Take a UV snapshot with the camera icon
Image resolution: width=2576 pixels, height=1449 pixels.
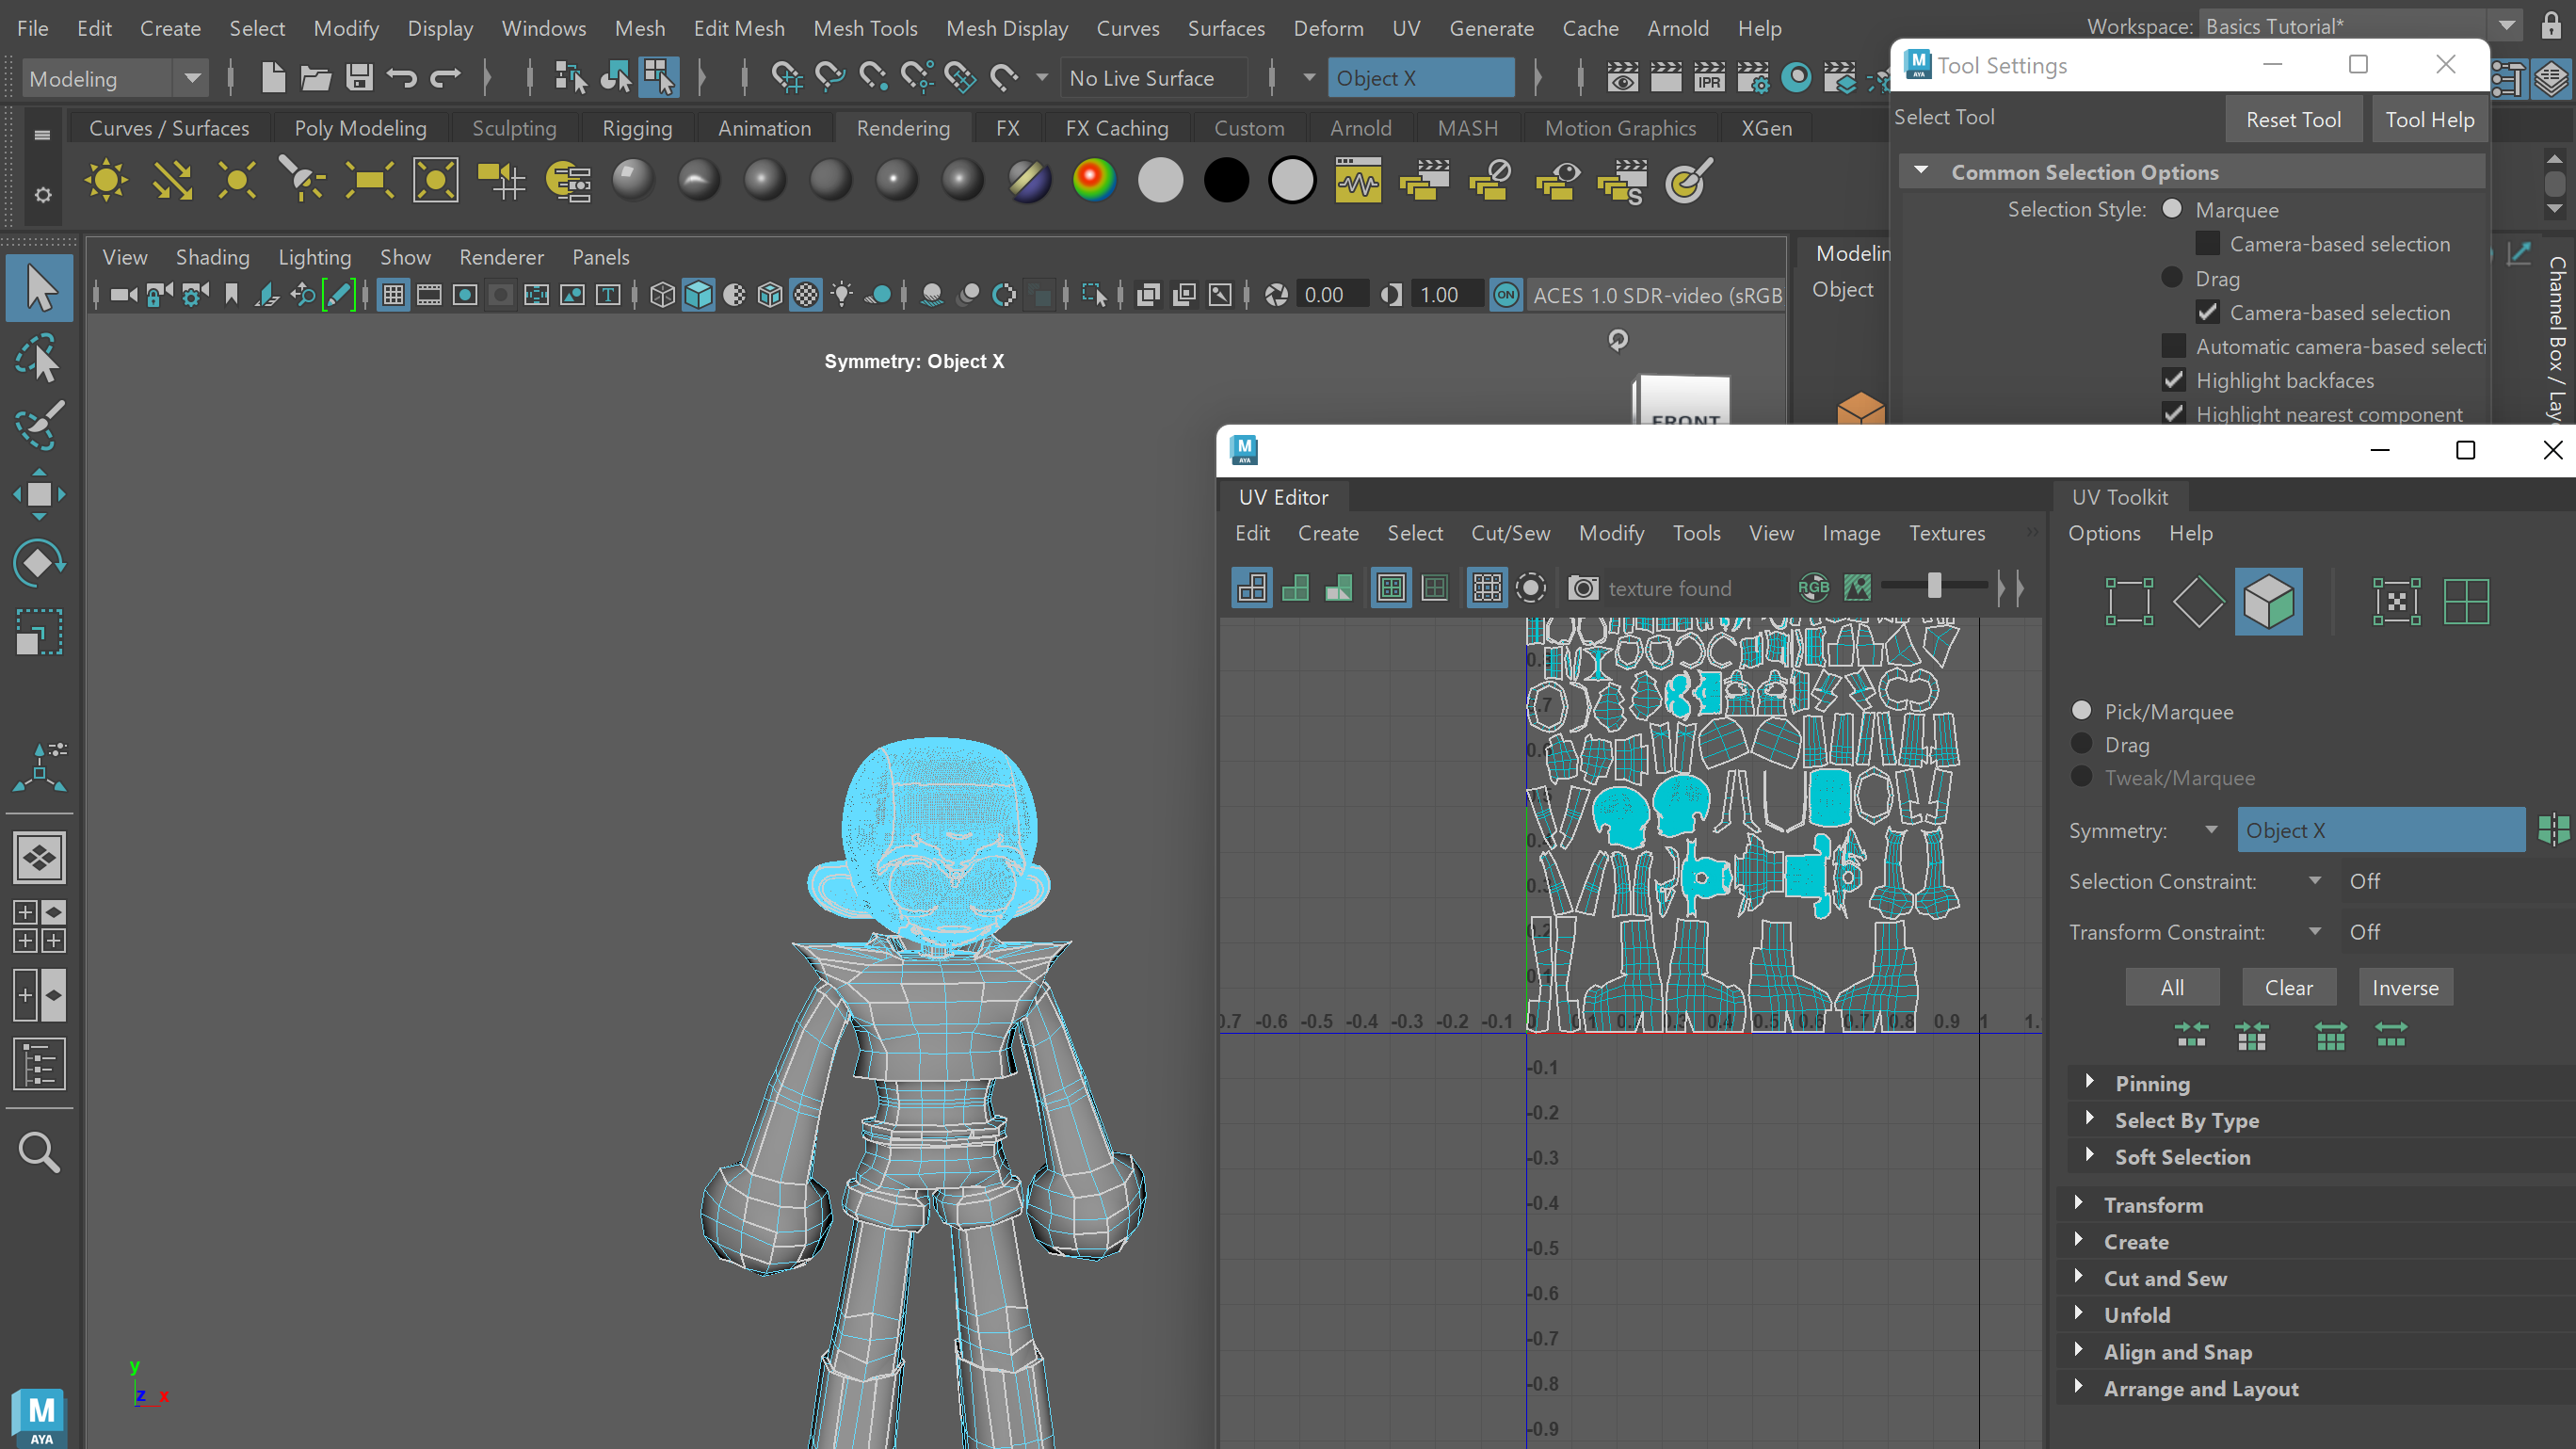tap(1582, 588)
